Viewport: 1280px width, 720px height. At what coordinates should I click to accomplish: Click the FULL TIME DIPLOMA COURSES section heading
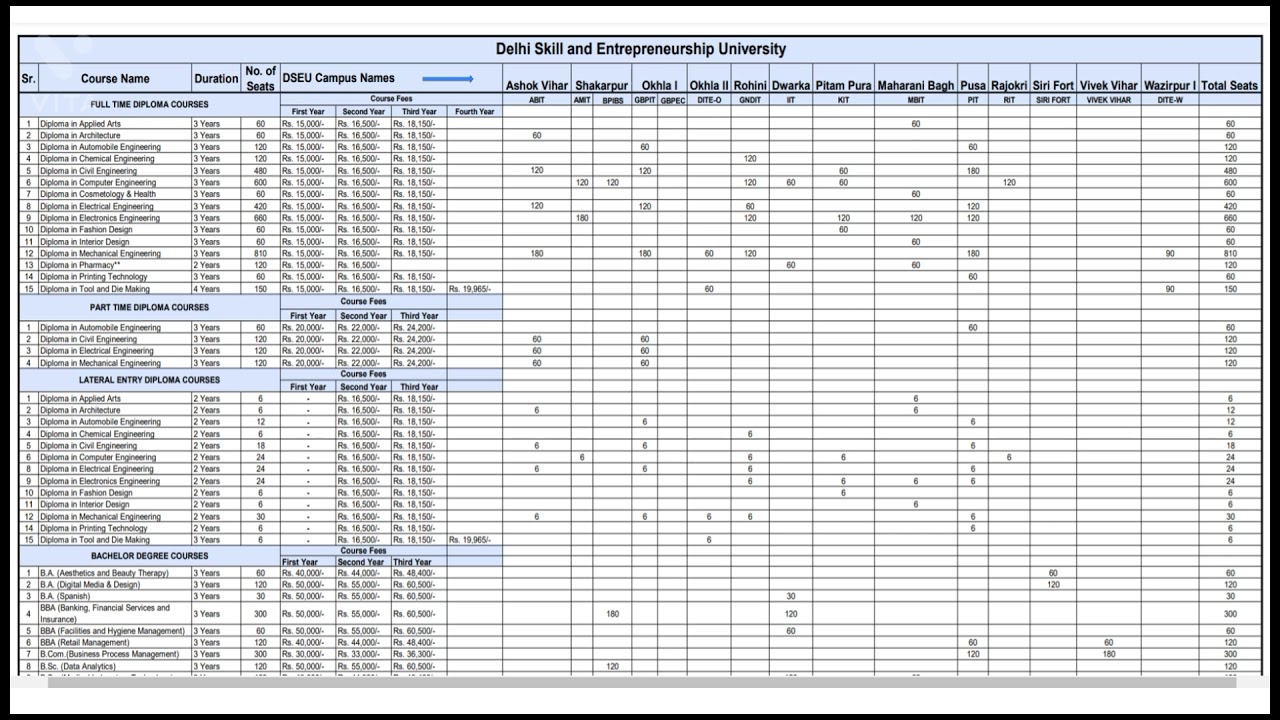pos(149,105)
